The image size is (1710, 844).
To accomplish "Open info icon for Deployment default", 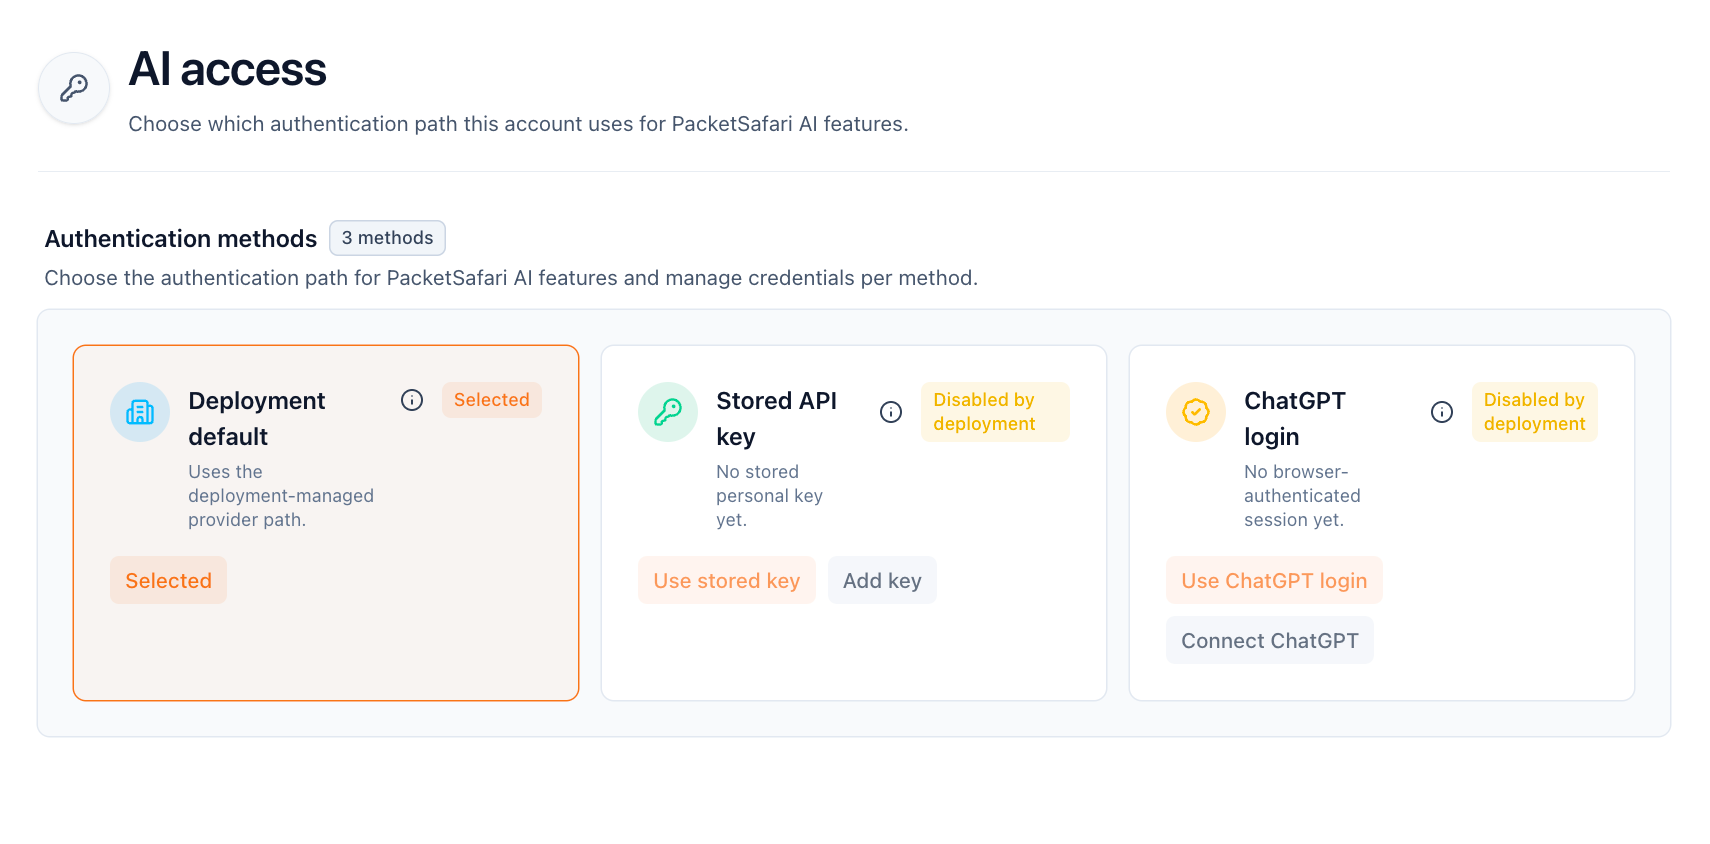I will 412,400.
